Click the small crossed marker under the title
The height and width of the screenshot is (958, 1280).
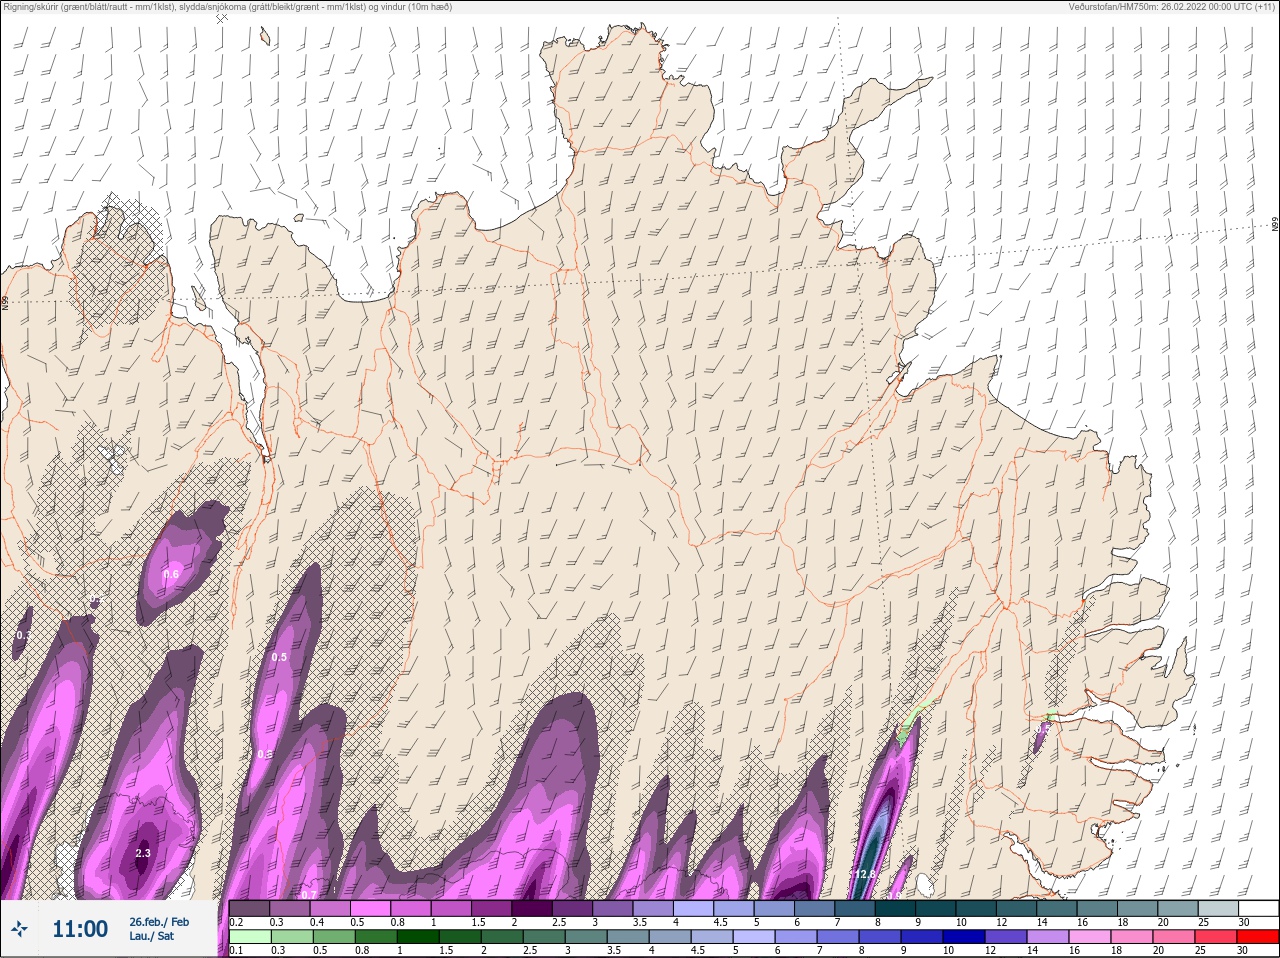tap(222, 18)
